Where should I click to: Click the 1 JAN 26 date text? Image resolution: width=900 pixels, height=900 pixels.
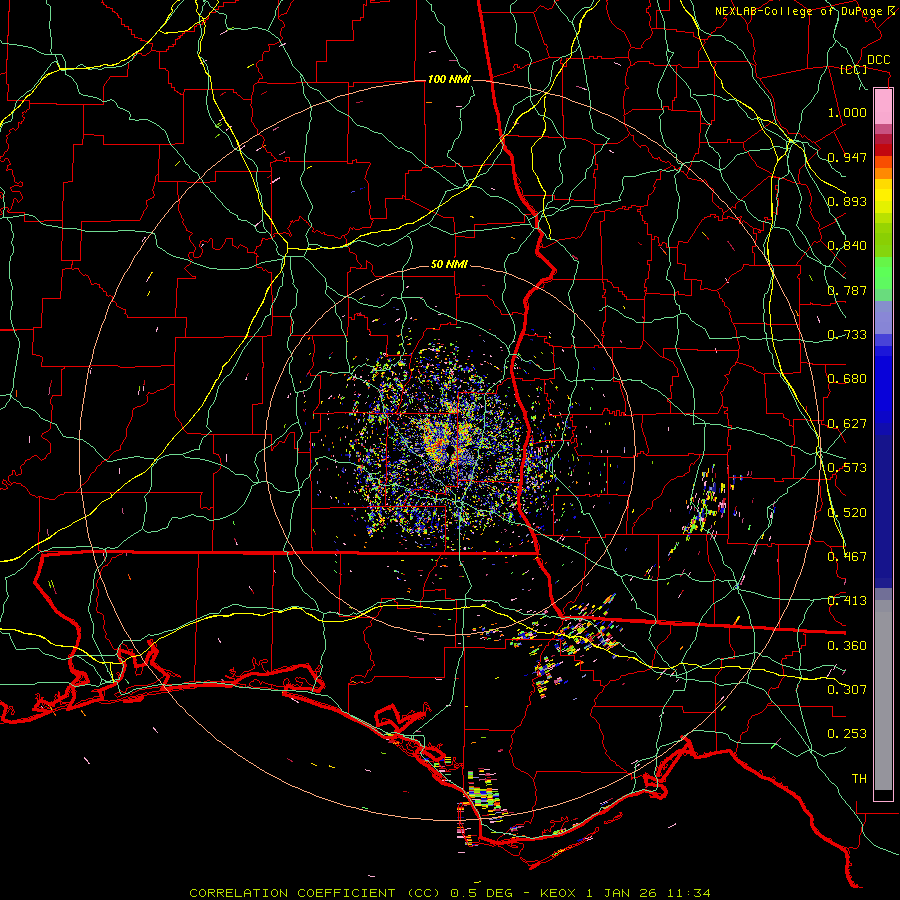623,893
